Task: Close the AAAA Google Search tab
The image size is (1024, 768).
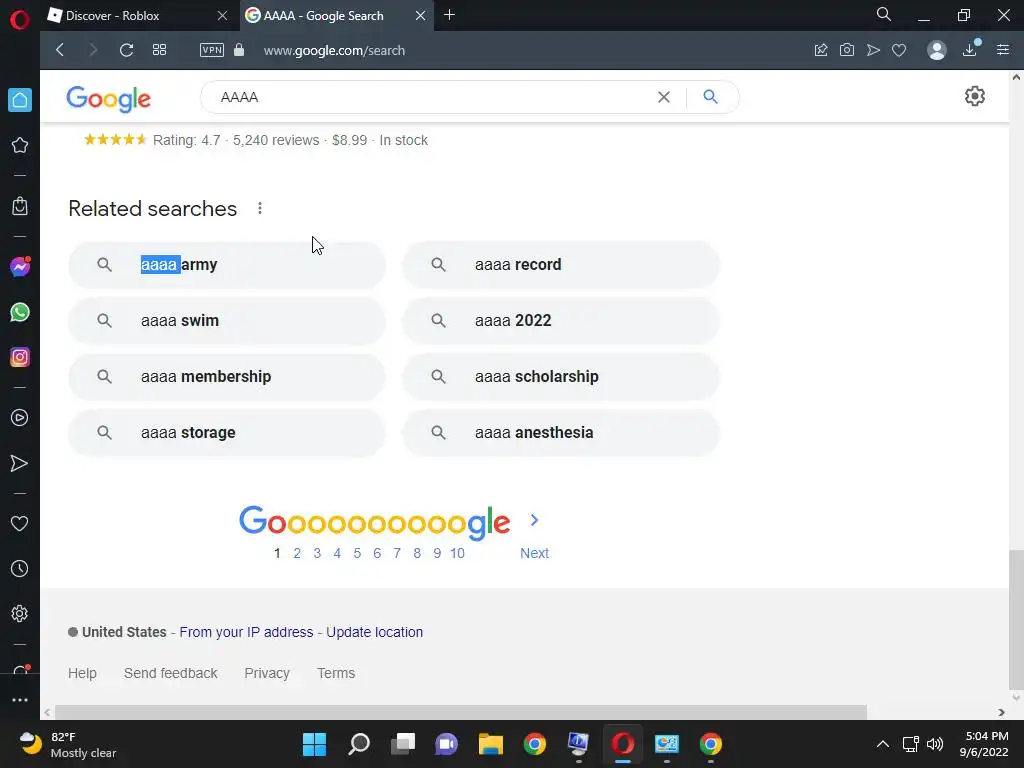Action: coord(421,16)
